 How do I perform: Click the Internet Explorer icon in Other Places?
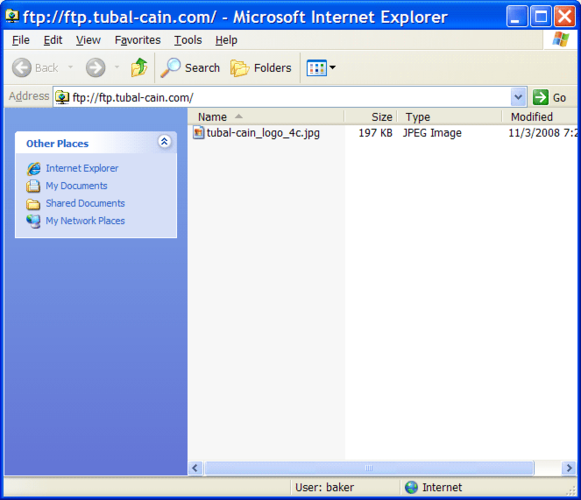tap(33, 169)
